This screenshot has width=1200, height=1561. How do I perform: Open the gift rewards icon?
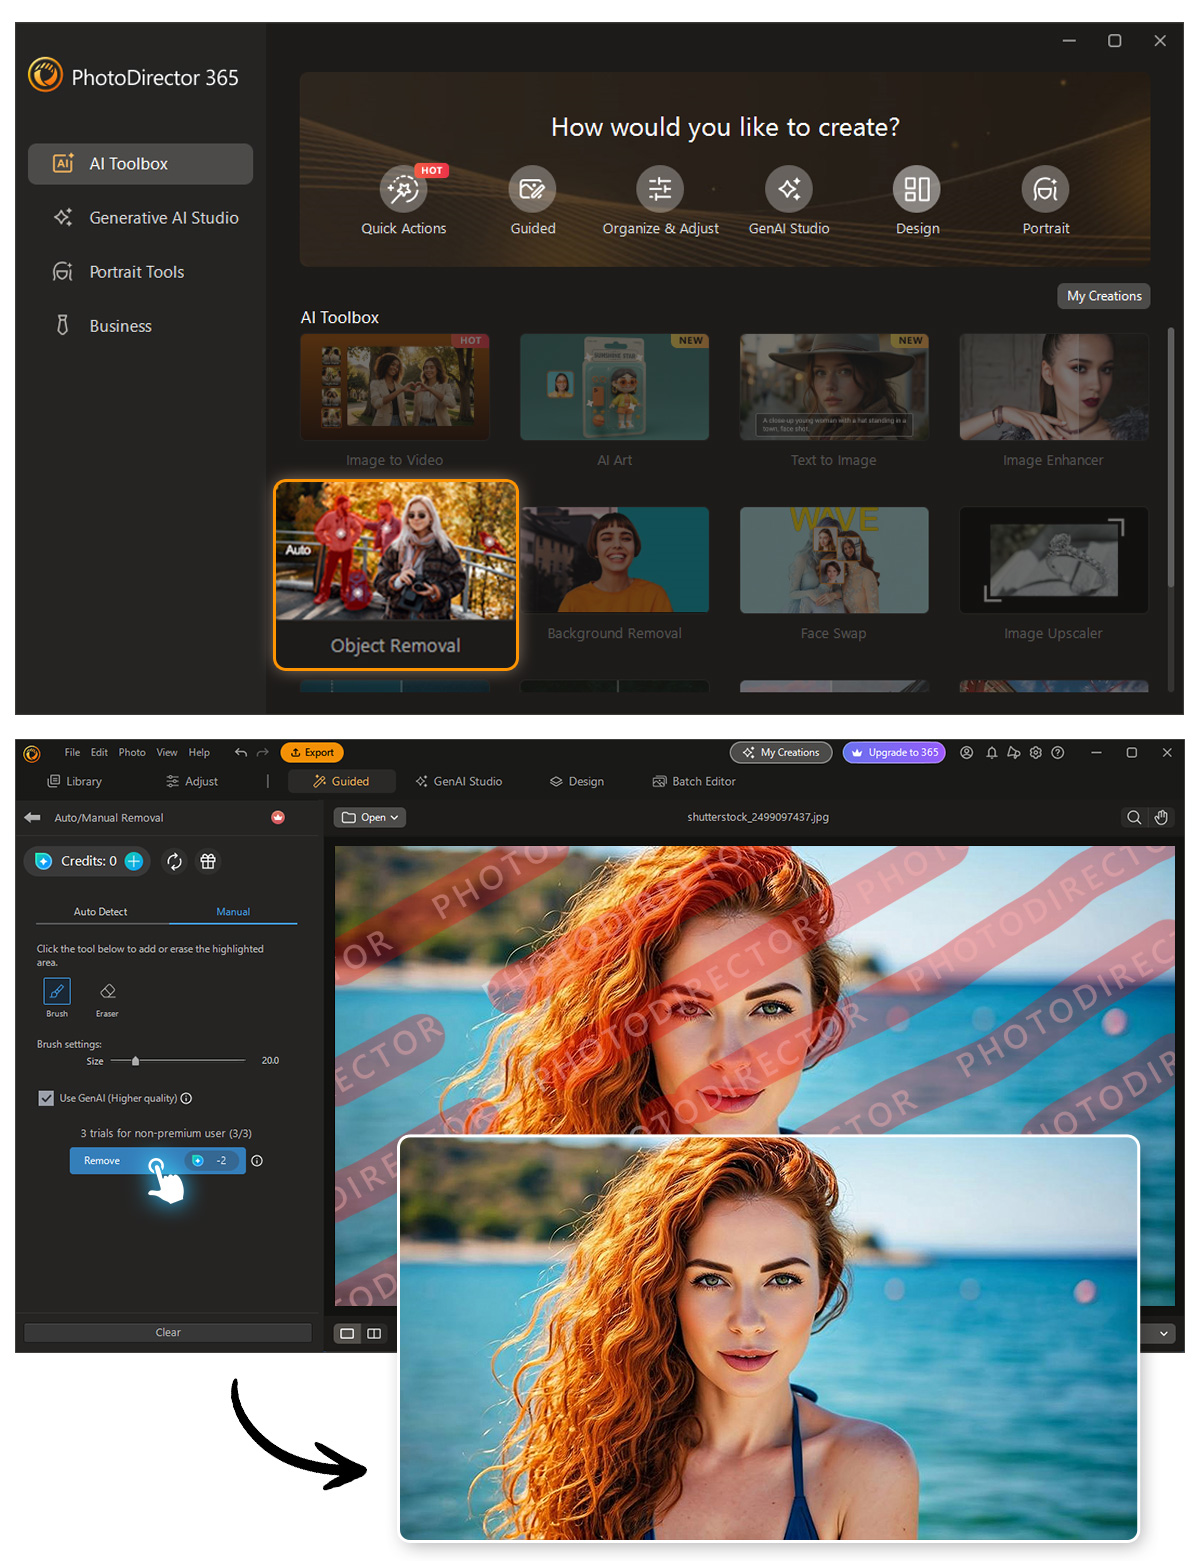[x=207, y=861]
